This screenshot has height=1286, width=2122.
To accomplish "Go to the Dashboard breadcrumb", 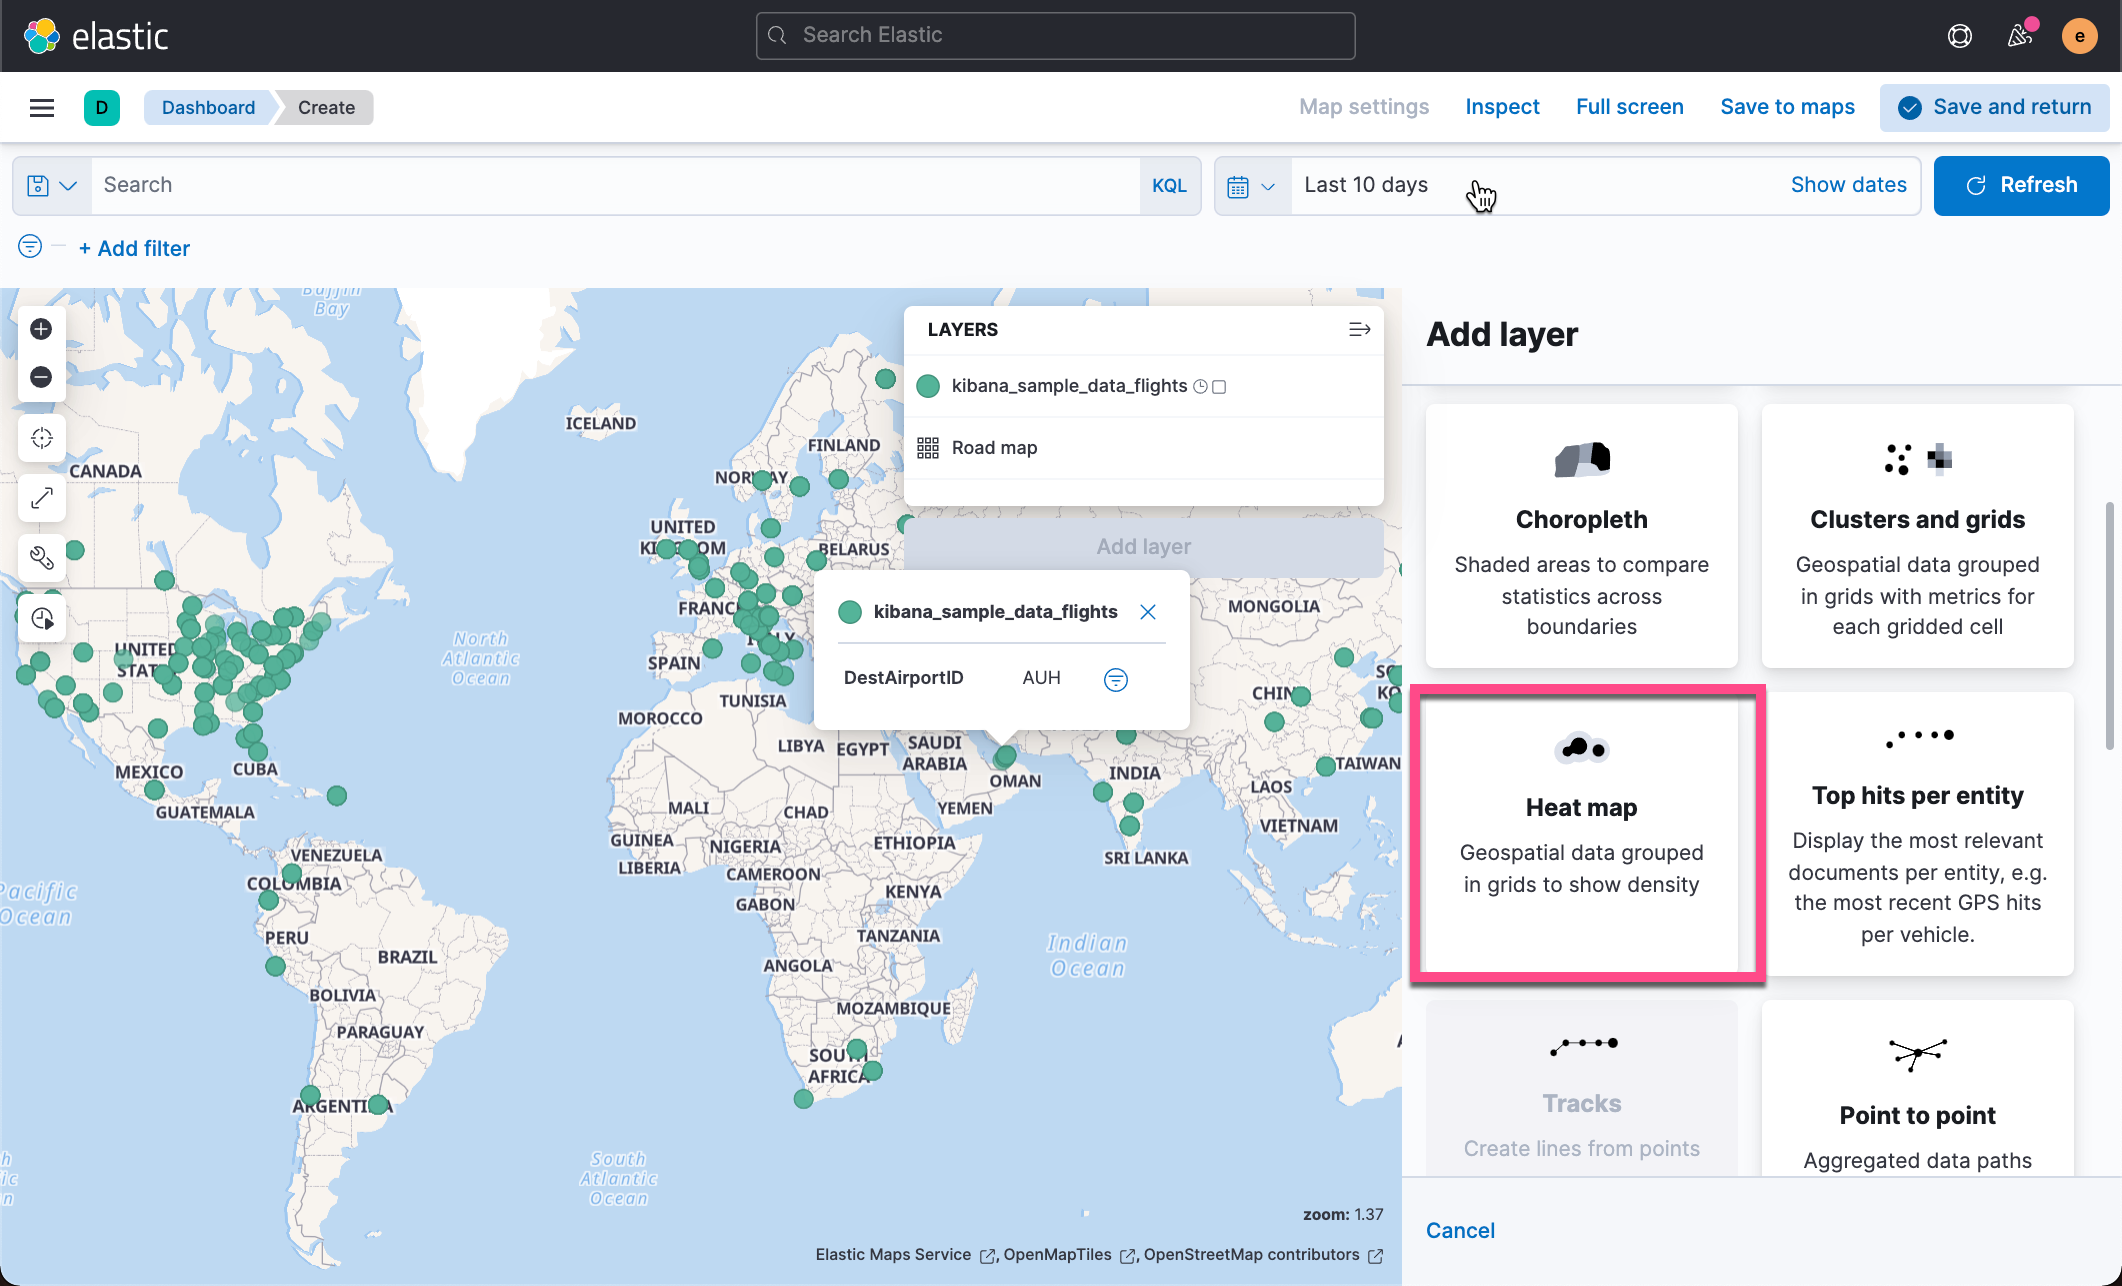I will [208, 107].
